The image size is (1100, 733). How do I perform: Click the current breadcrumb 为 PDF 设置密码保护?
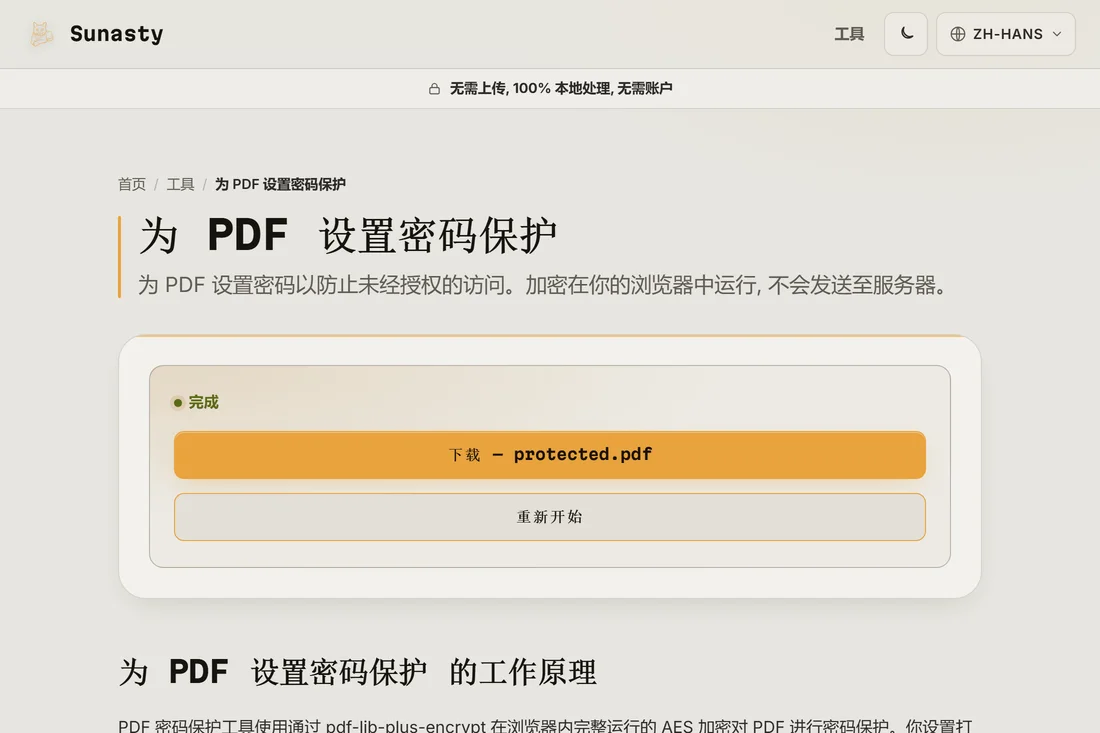[280, 184]
